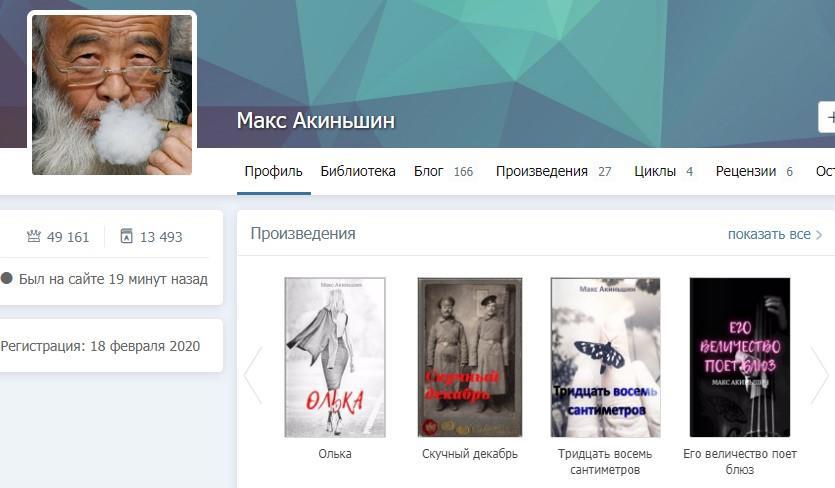
Task: Click the bookmark library count icon
Action: [x=126, y=236]
